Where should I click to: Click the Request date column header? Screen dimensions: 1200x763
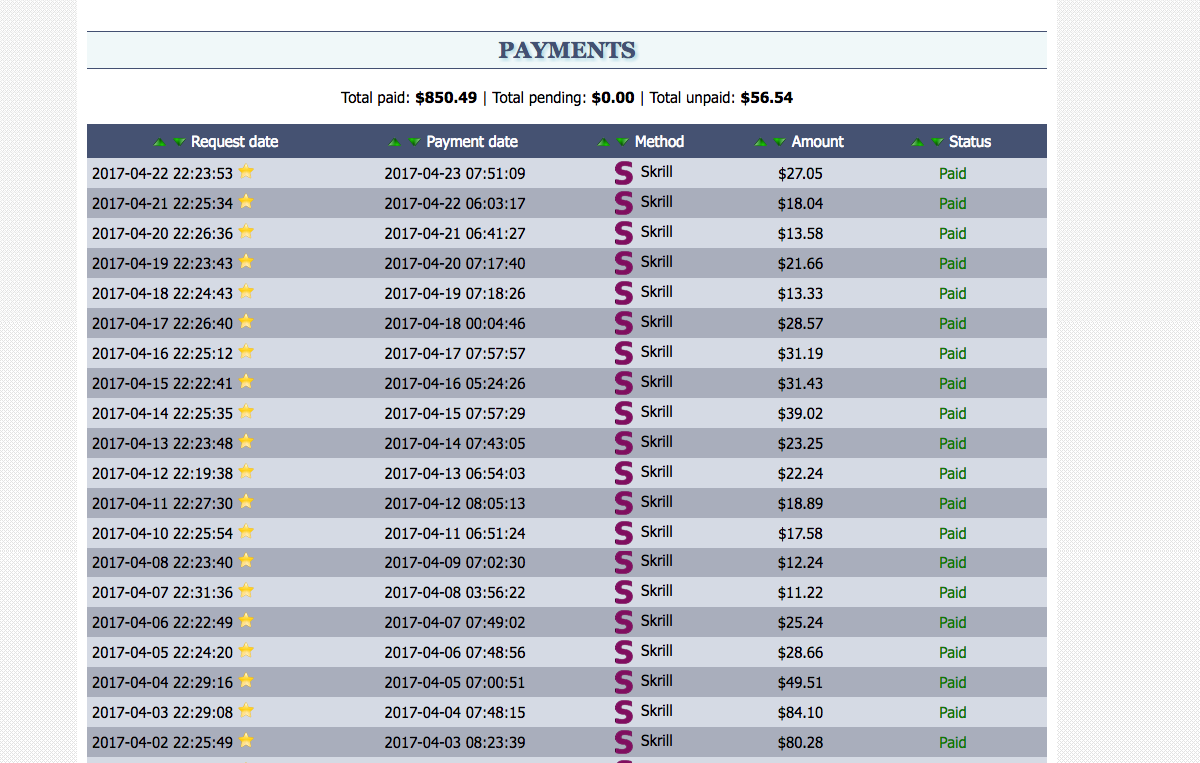(x=235, y=142)
